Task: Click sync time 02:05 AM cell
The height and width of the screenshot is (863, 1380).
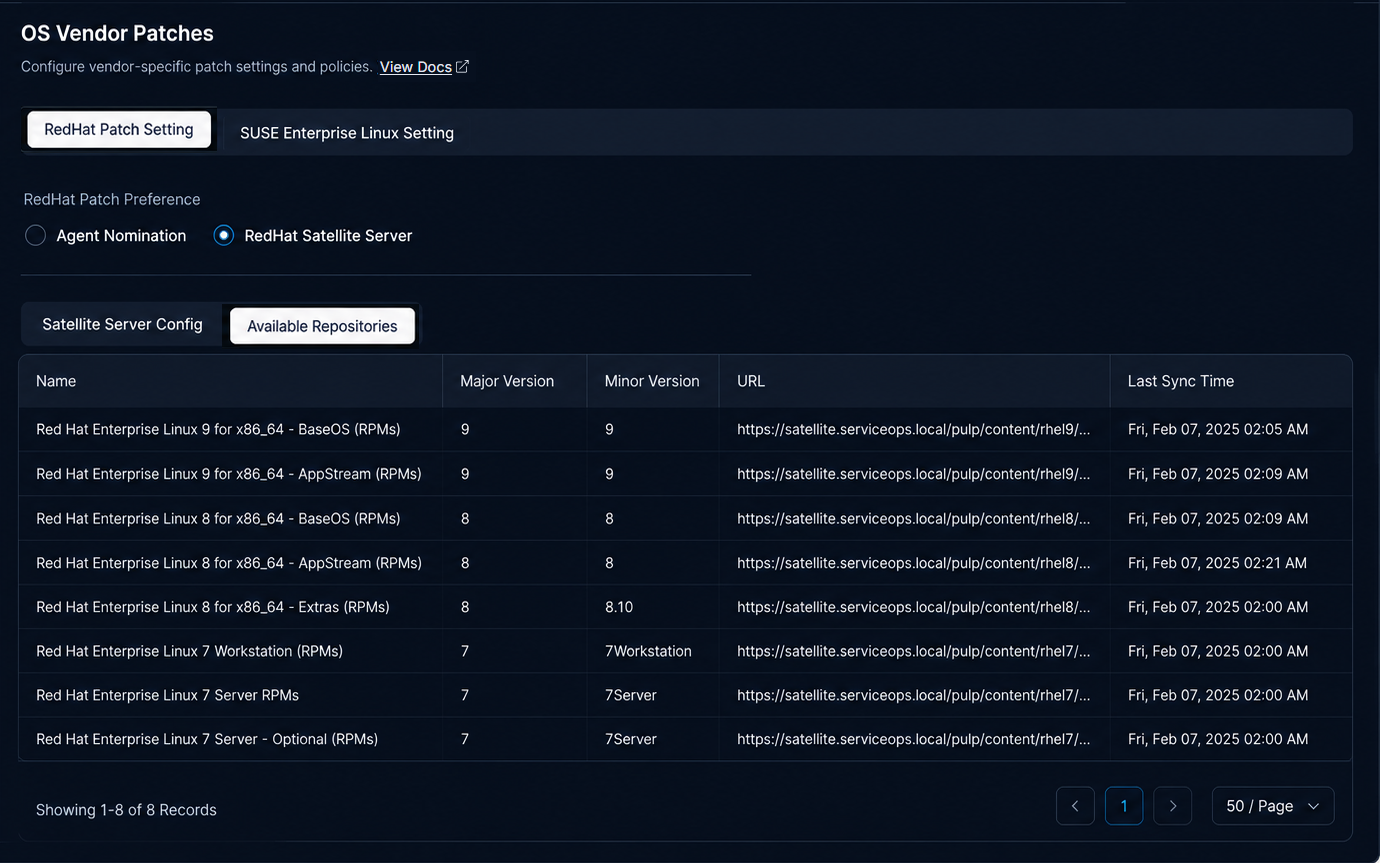Action: (1218, 429)
